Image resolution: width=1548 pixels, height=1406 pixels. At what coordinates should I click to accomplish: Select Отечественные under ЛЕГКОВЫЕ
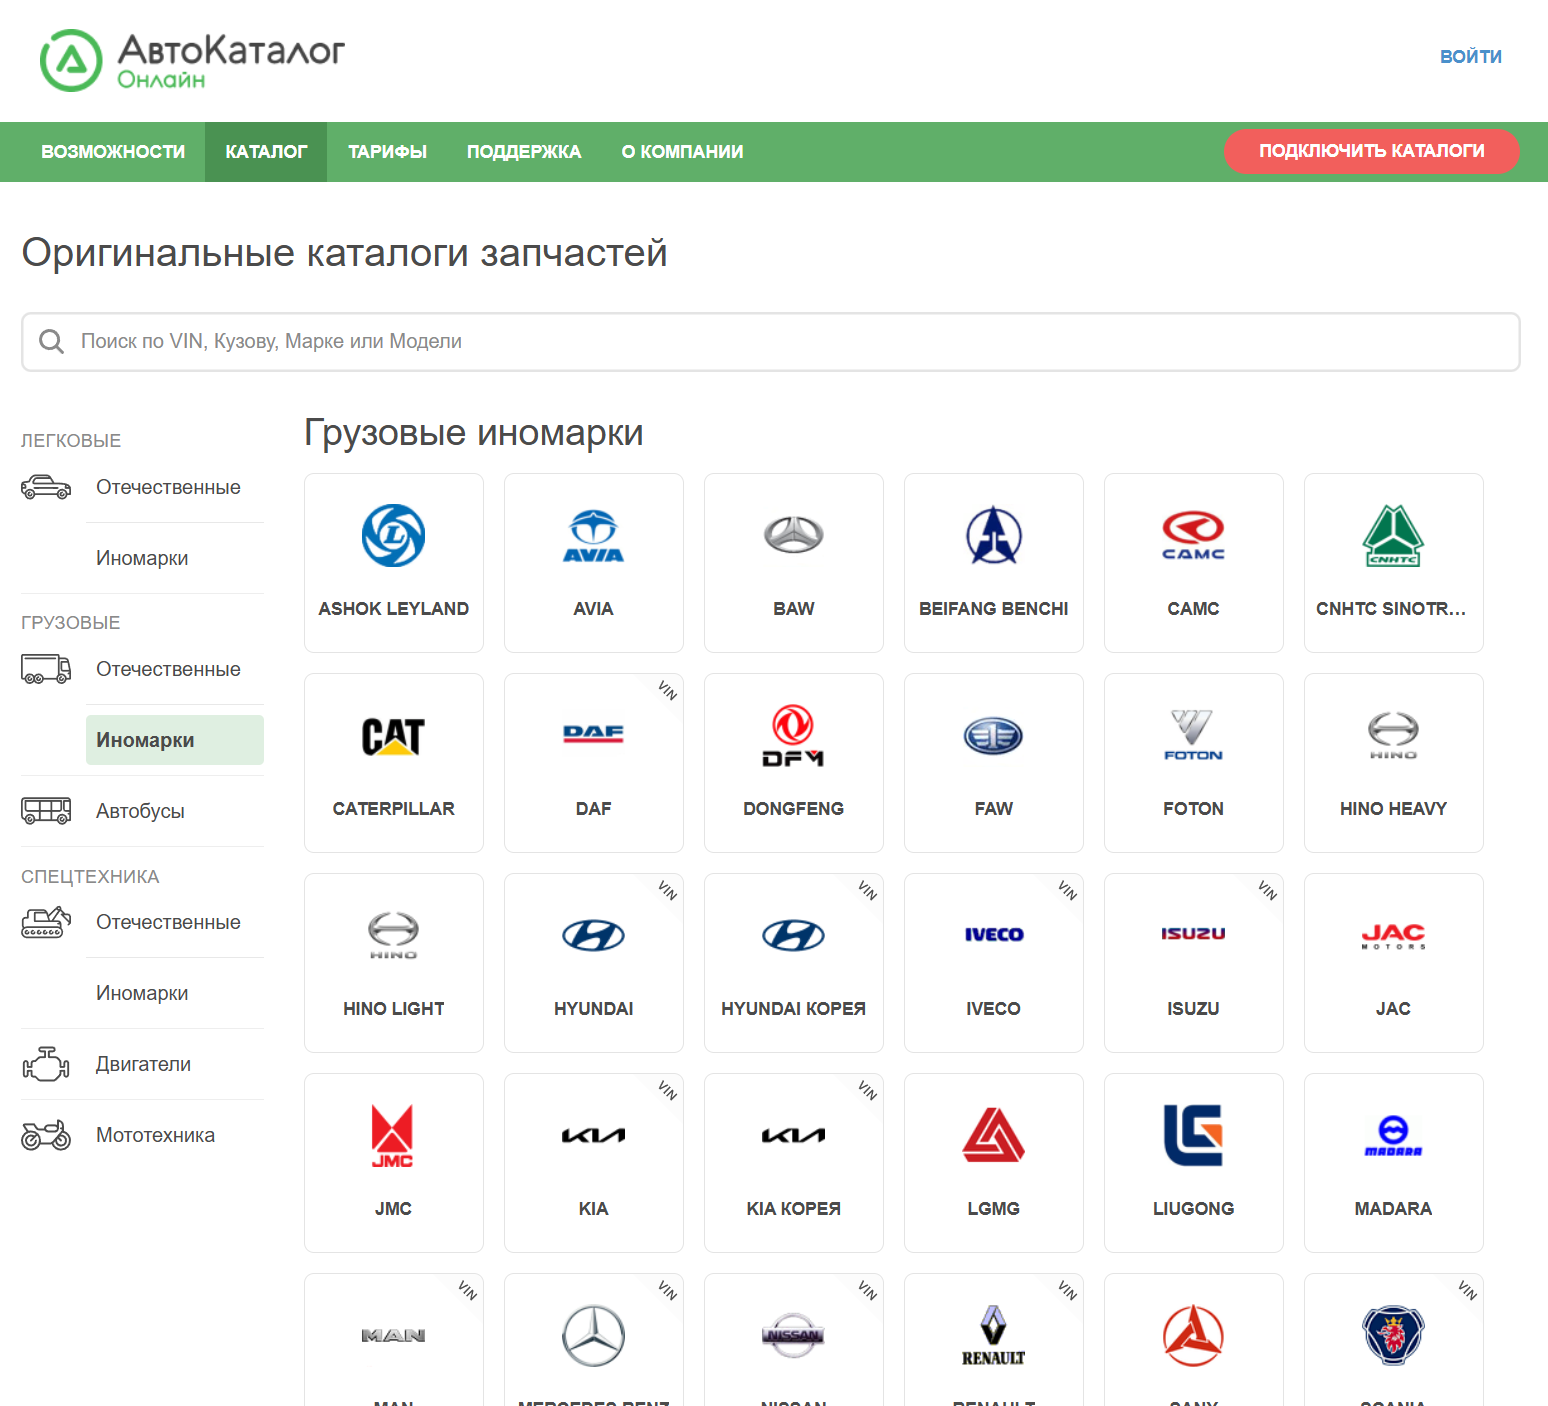tap(168, 487)
